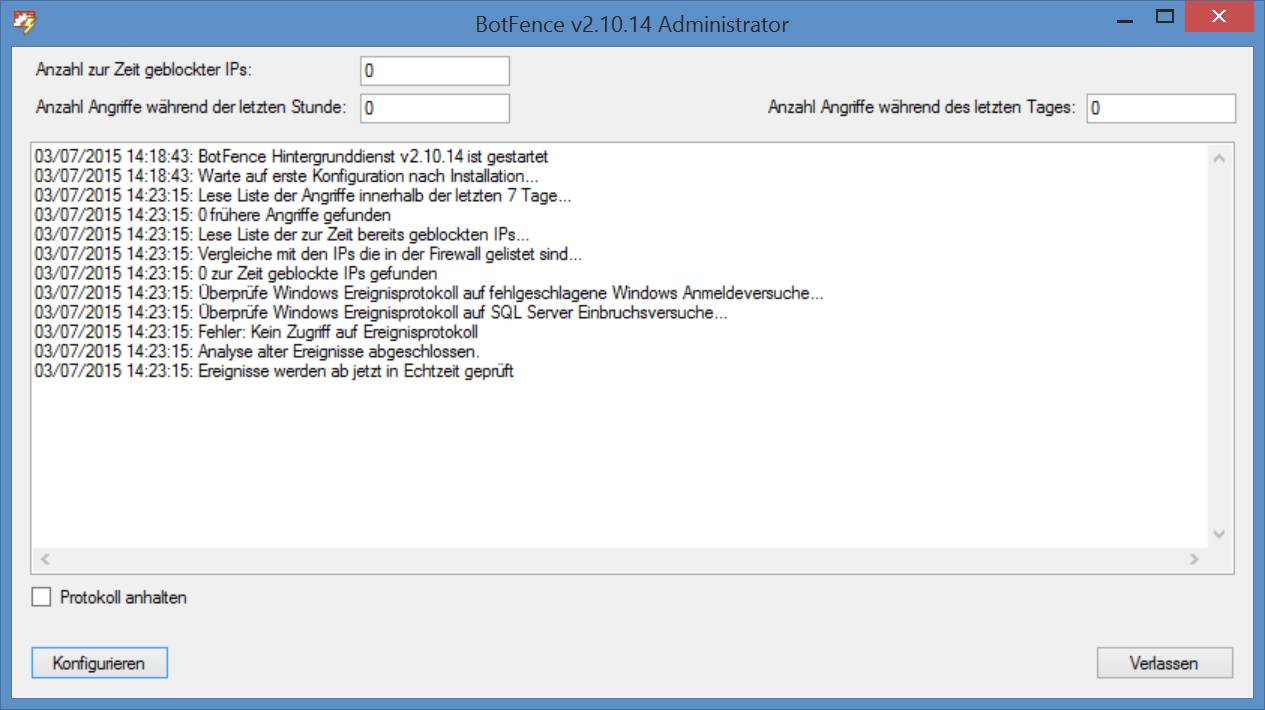1265x710 pixels.
Task: Click the log scrollbar down arrow
Action: [1218, 535]
